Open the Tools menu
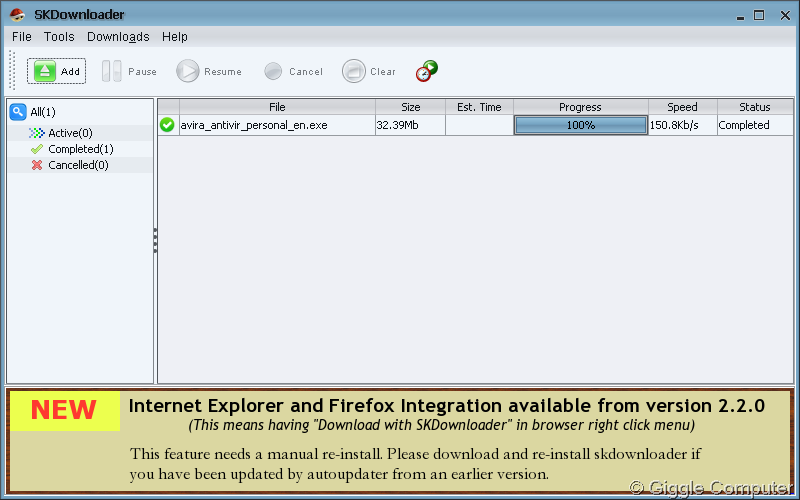 click(x=59, y=37)
